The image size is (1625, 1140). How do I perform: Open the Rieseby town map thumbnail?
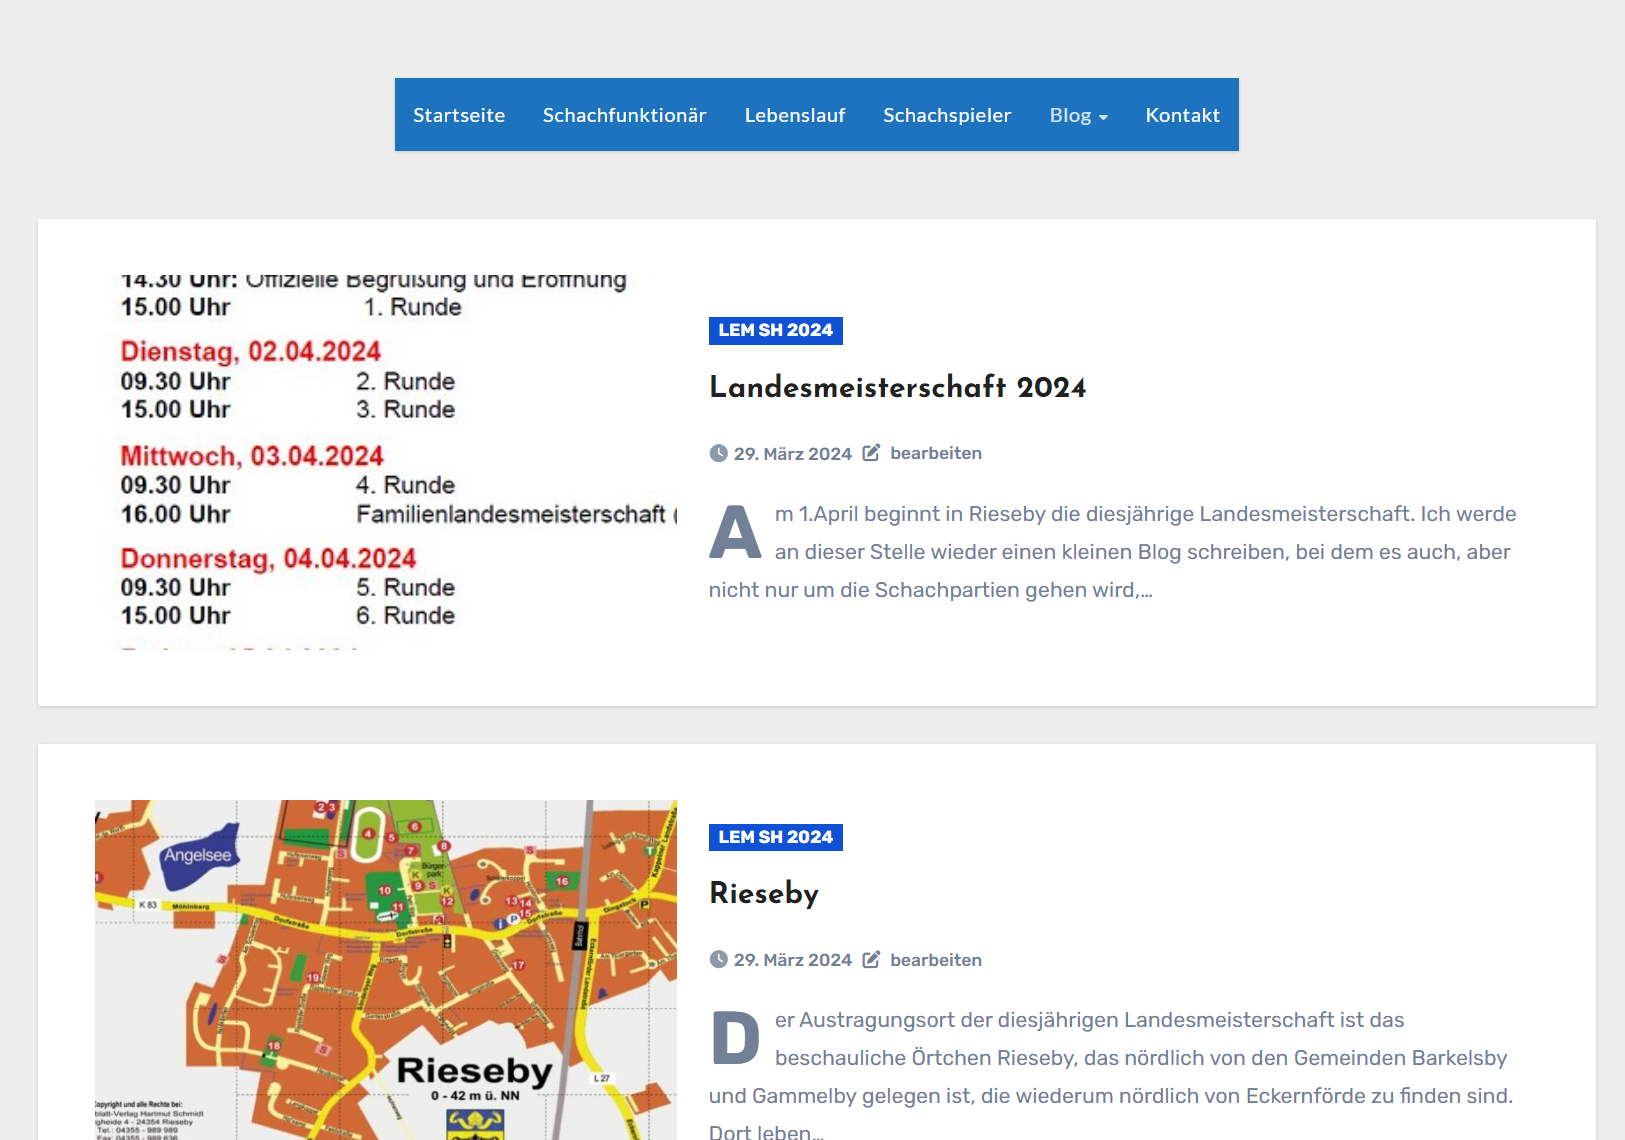point(386,970)
